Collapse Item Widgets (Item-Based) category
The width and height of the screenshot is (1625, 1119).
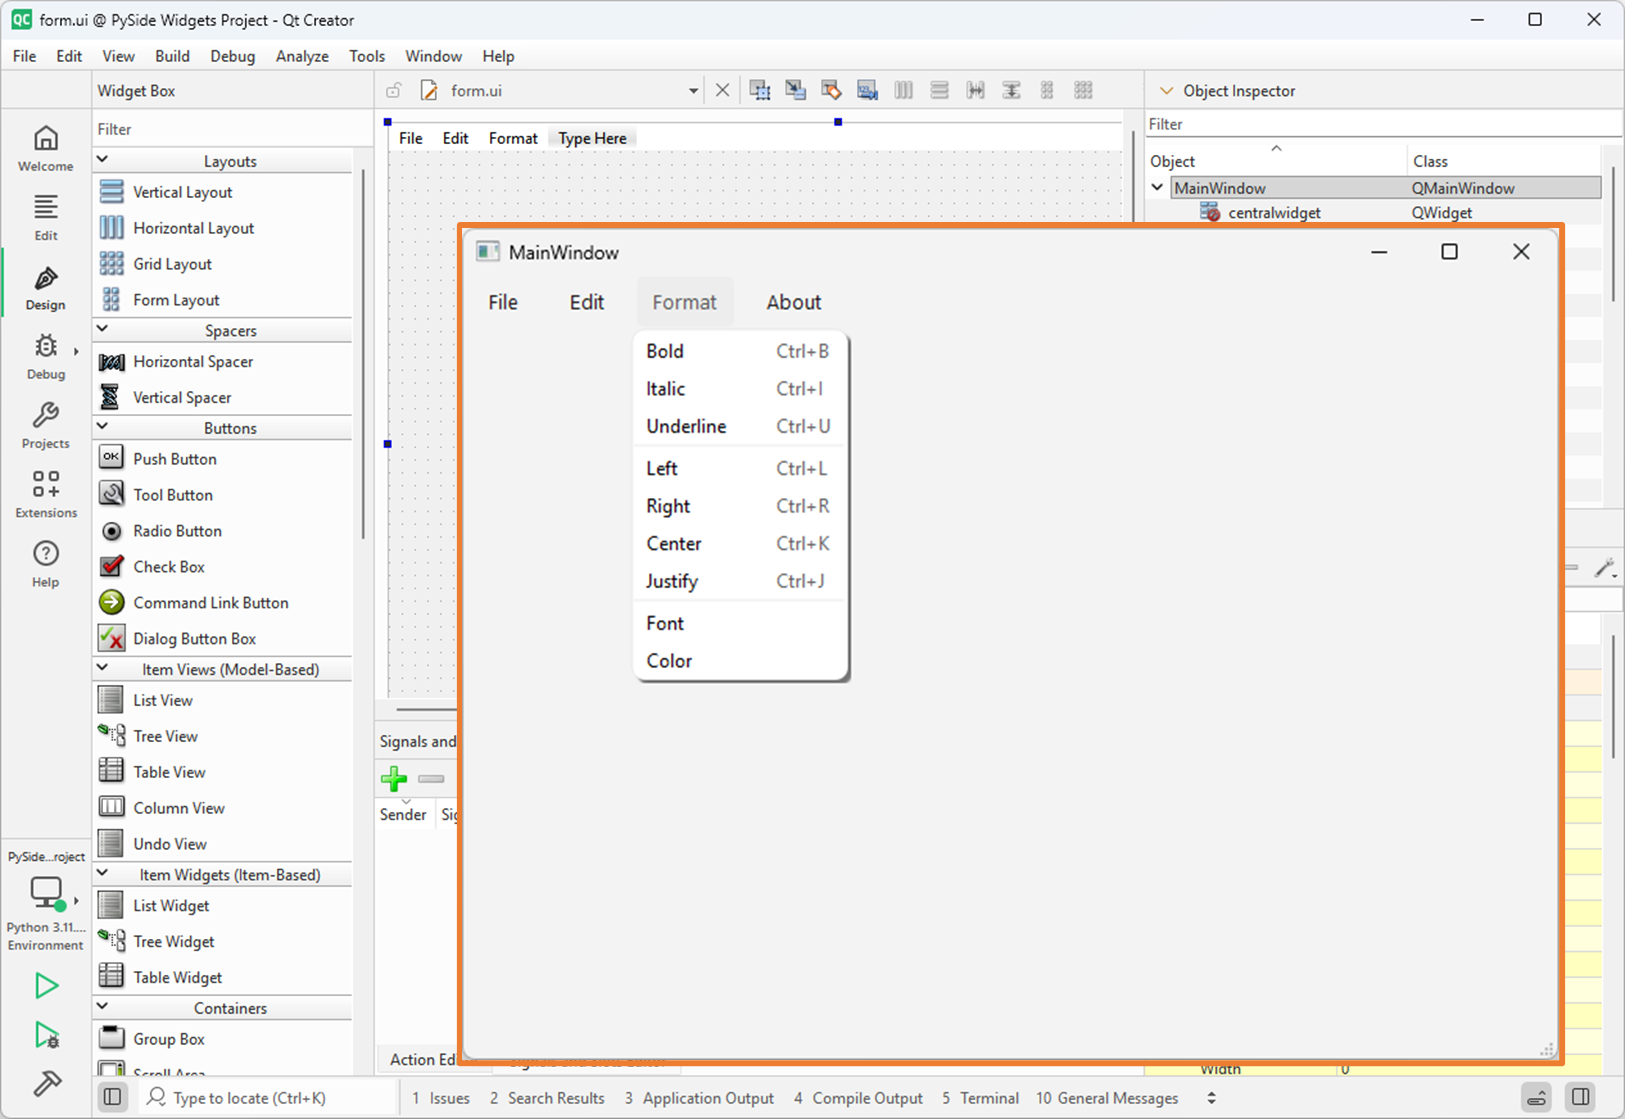coord(102,873)
